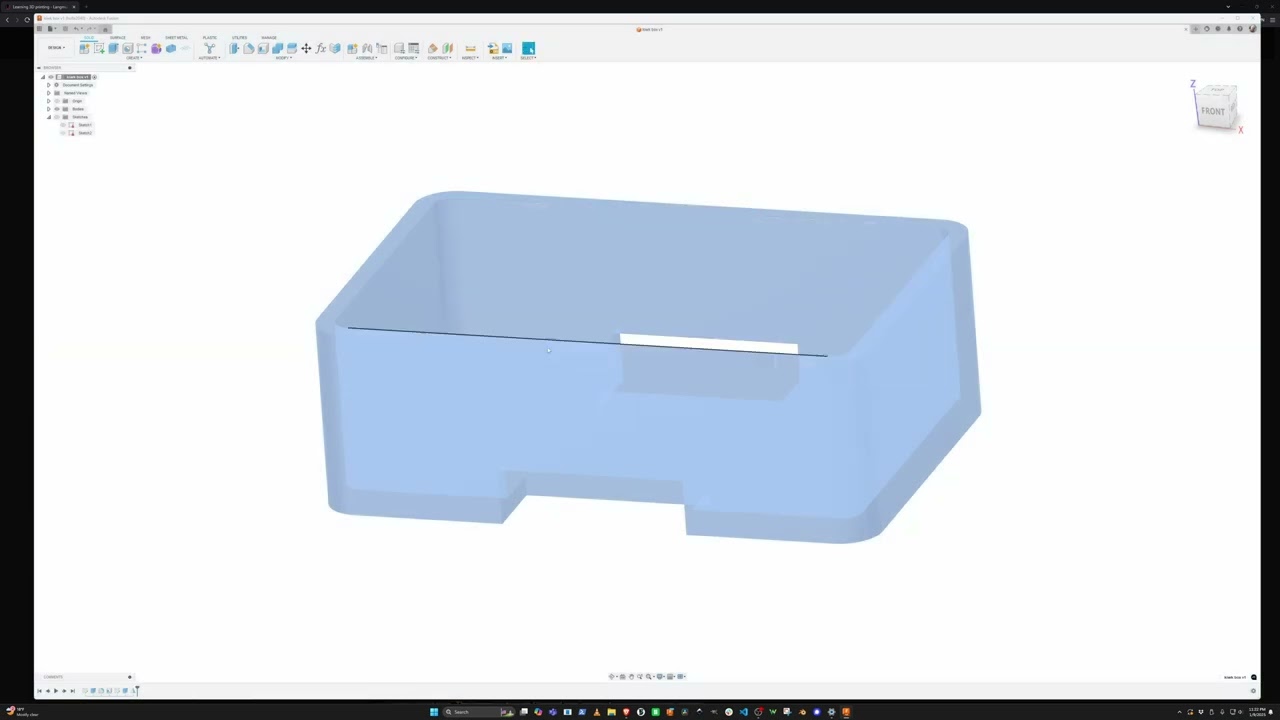
Task: Play the timeline with play button
Action: tap(56, 691)
